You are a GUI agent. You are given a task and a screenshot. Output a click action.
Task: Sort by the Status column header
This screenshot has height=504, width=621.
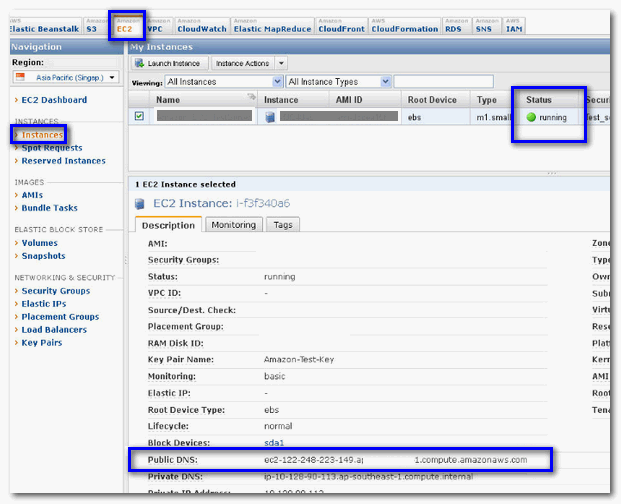(x=549, y=100)
